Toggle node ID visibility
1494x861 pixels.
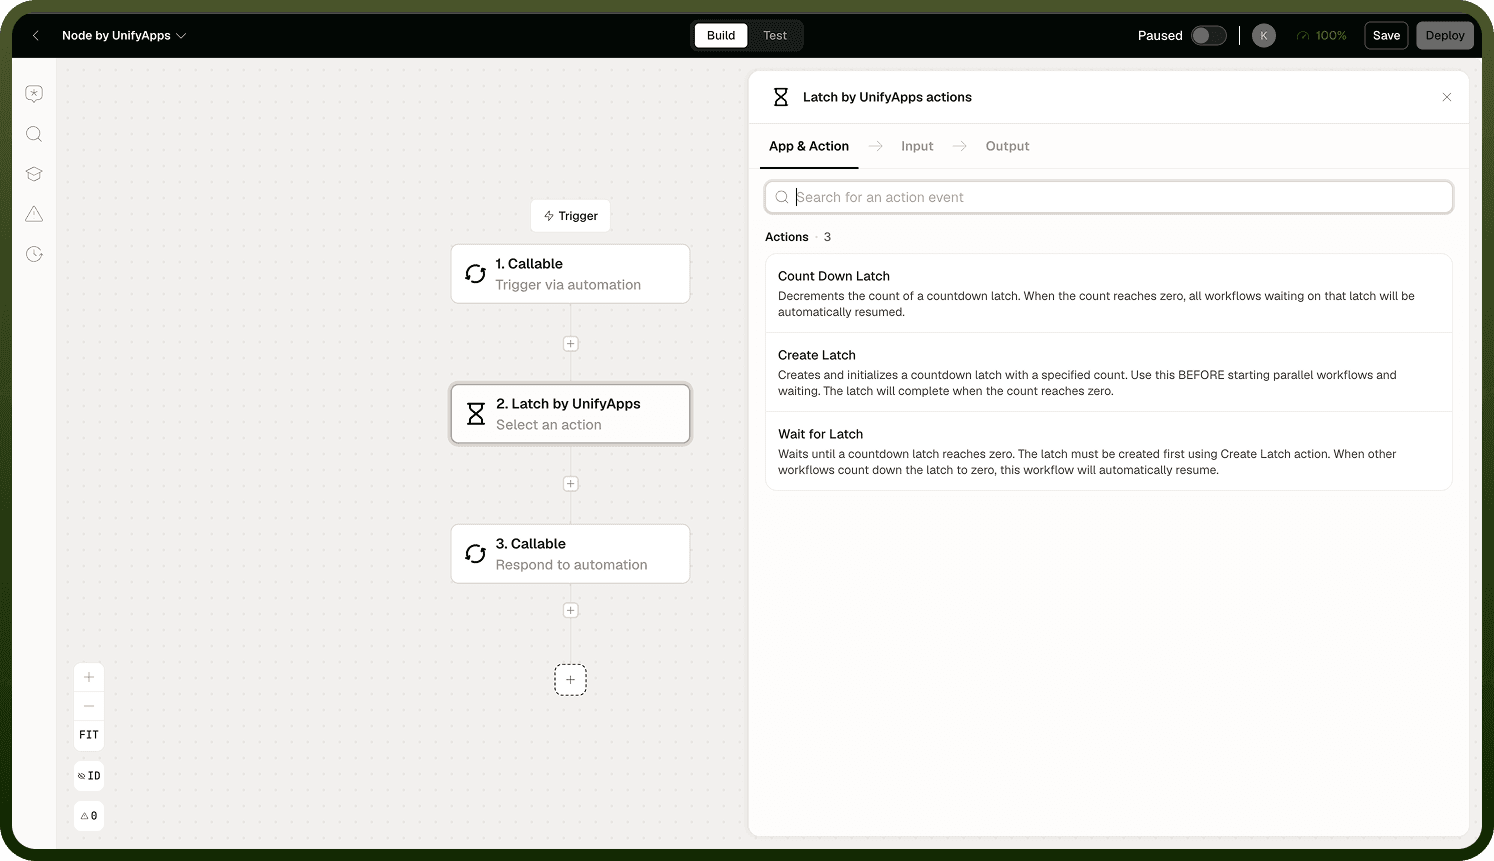coord(89,776)
